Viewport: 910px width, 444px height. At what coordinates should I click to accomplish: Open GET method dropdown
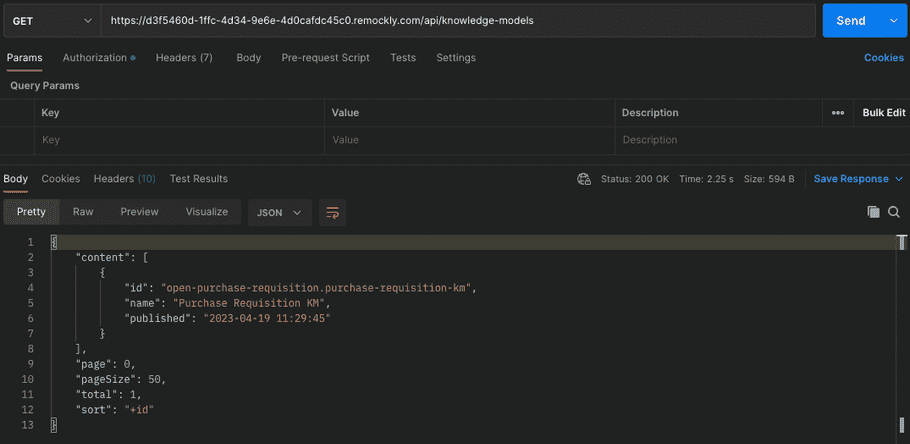(x=50, y=21)
